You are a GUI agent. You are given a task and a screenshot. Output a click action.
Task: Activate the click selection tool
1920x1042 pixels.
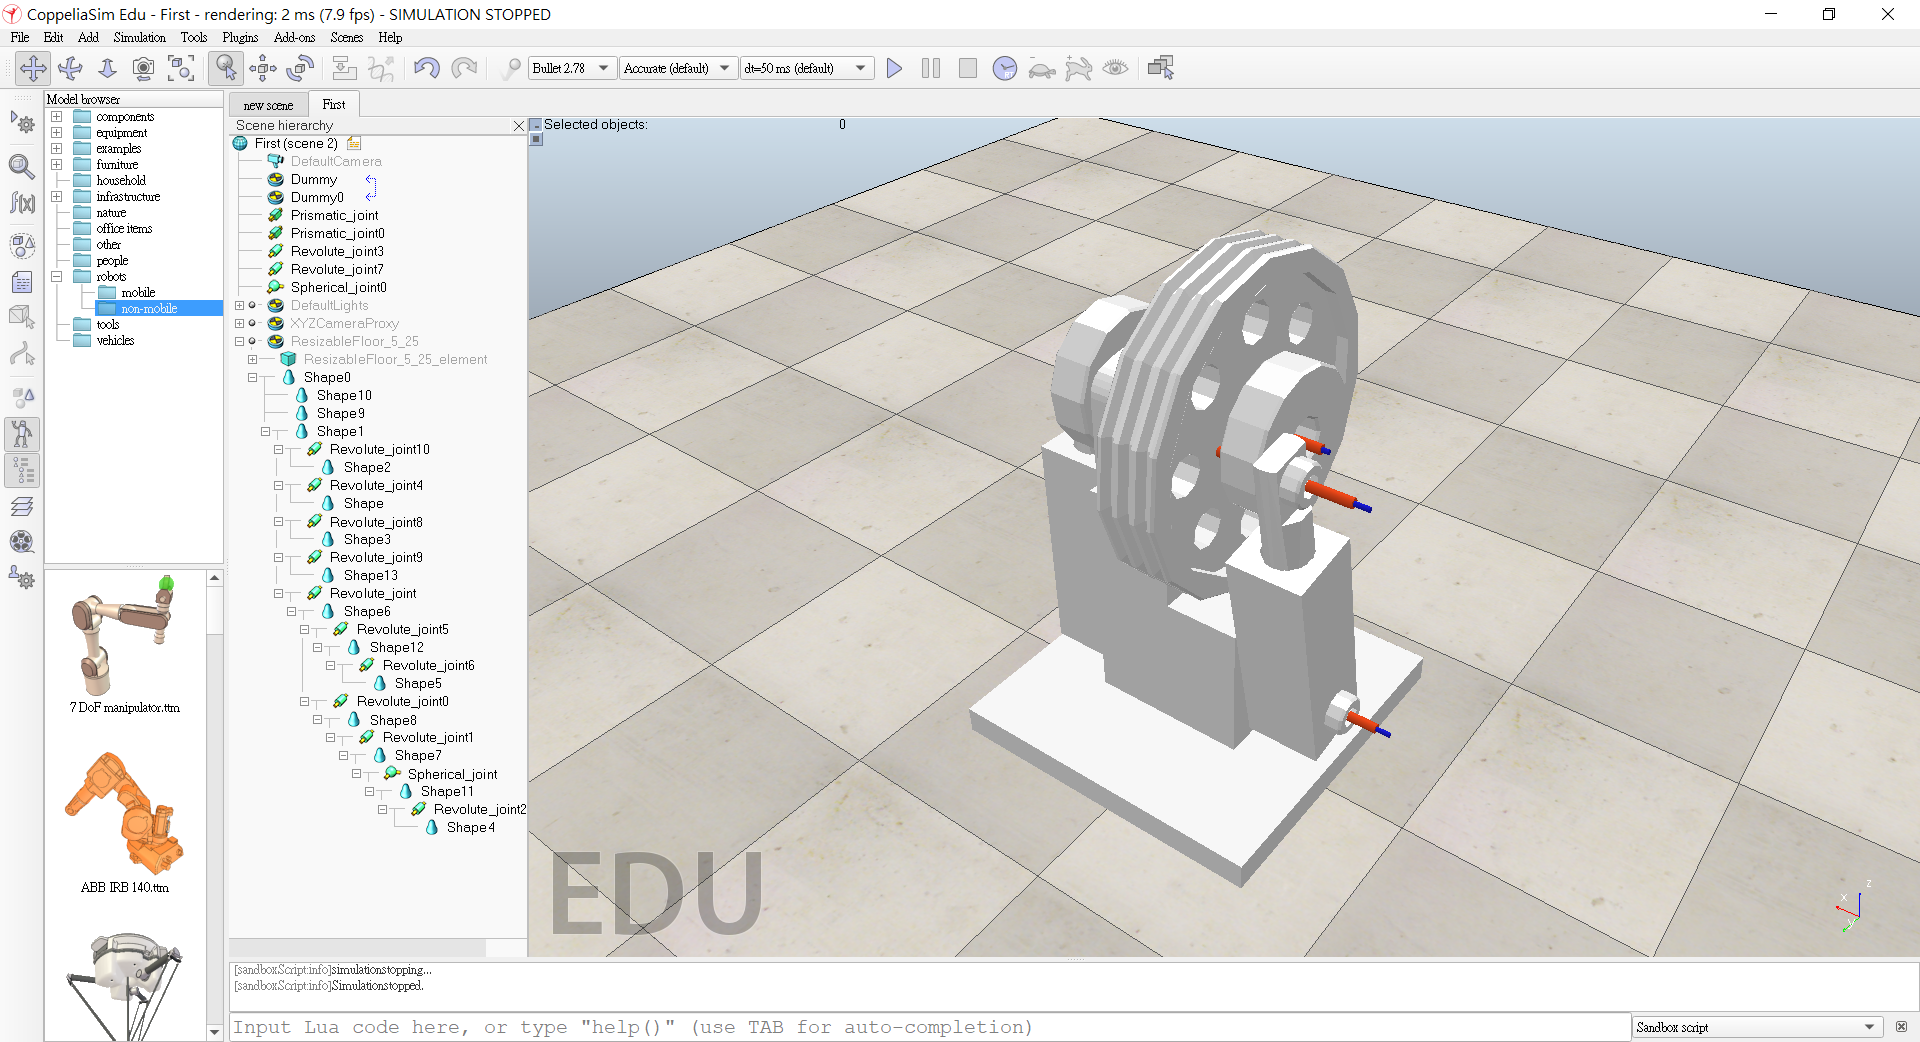226,68
